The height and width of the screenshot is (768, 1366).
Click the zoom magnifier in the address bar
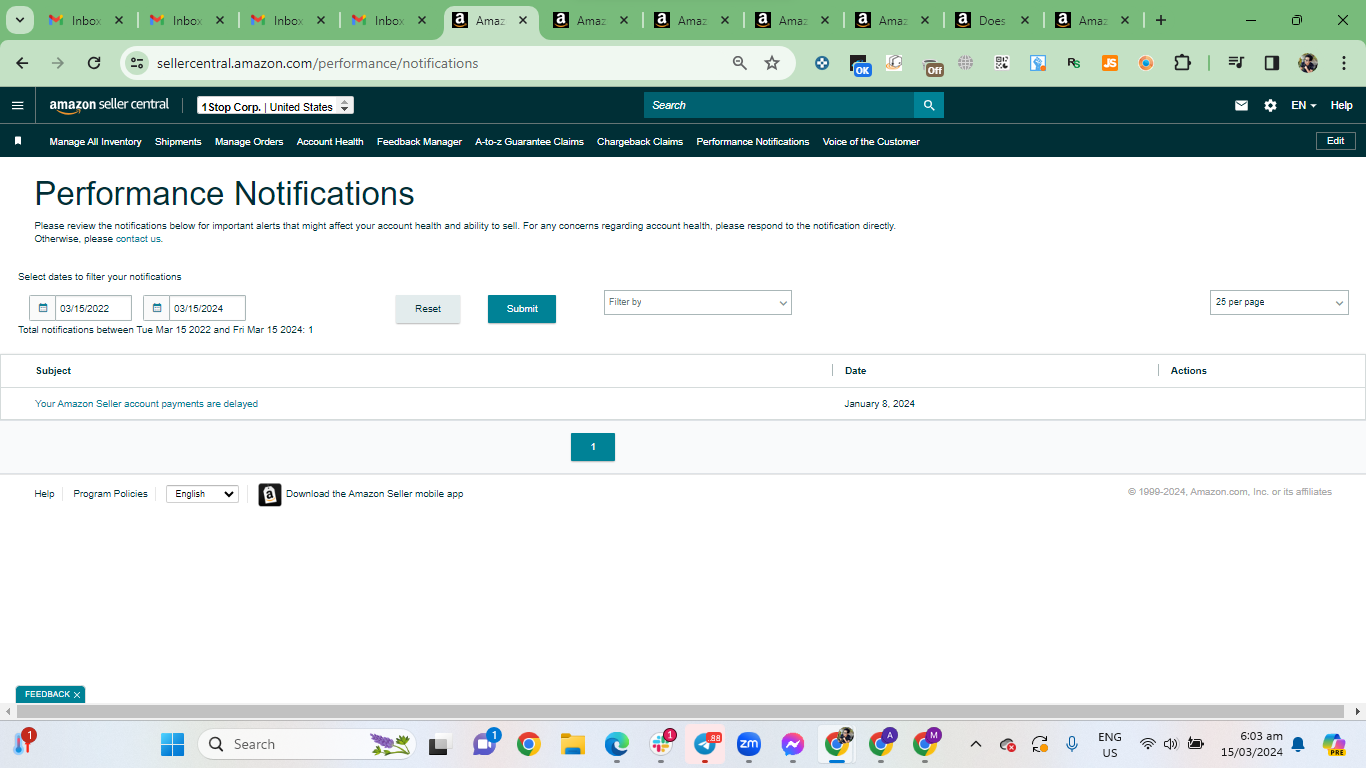coord(740,63)
